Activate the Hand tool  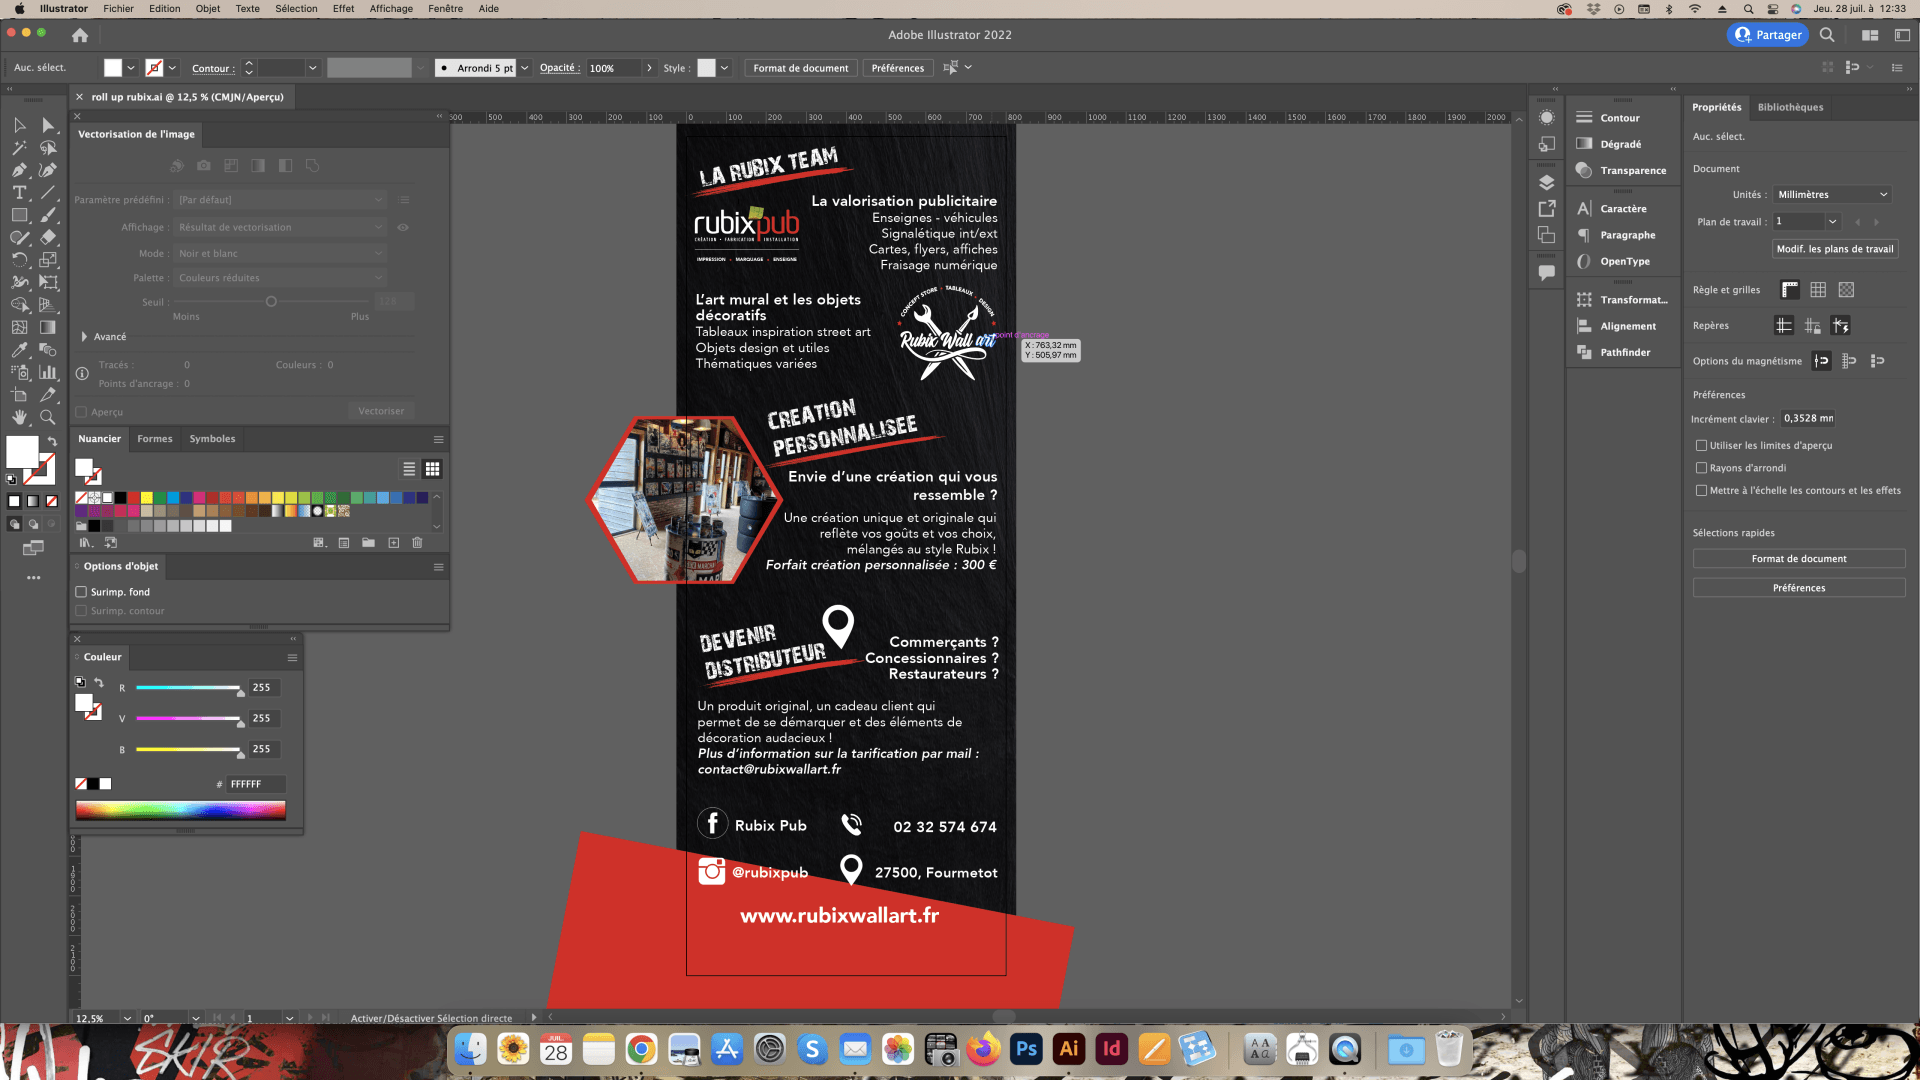coord(19,417)
